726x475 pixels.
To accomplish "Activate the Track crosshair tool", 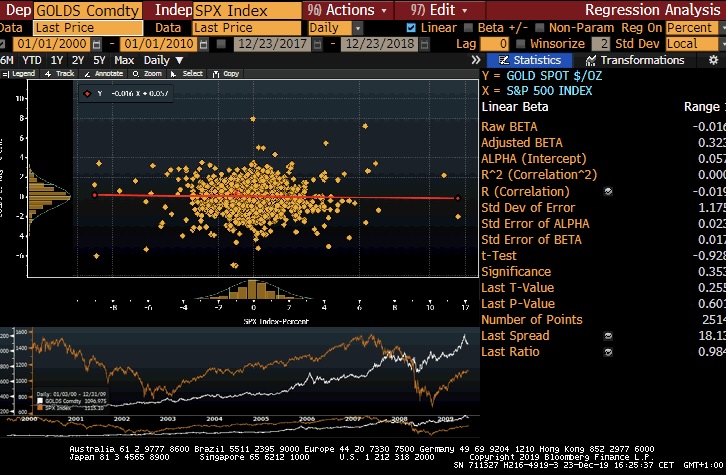I will (x=59, y=74).
